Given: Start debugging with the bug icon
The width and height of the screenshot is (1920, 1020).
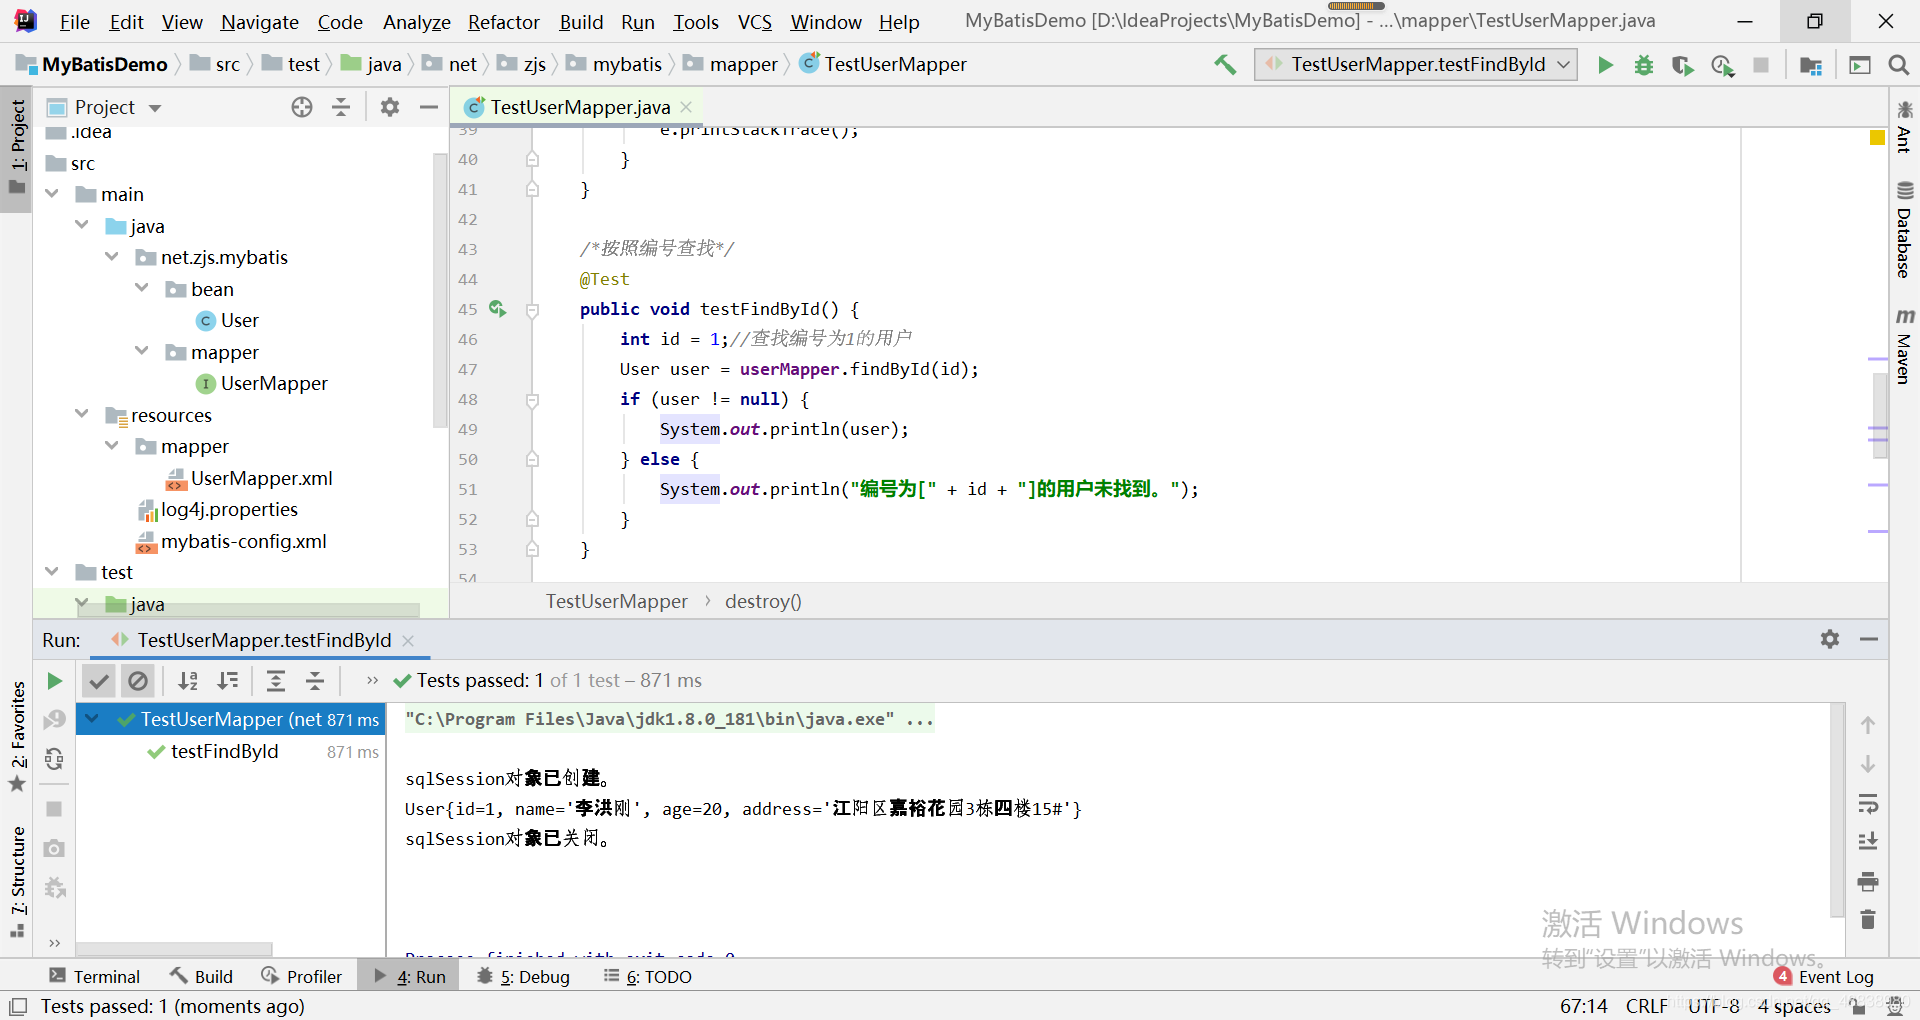Looking at the screenshot, I should pyautogui.click(x=1644, y=65).
